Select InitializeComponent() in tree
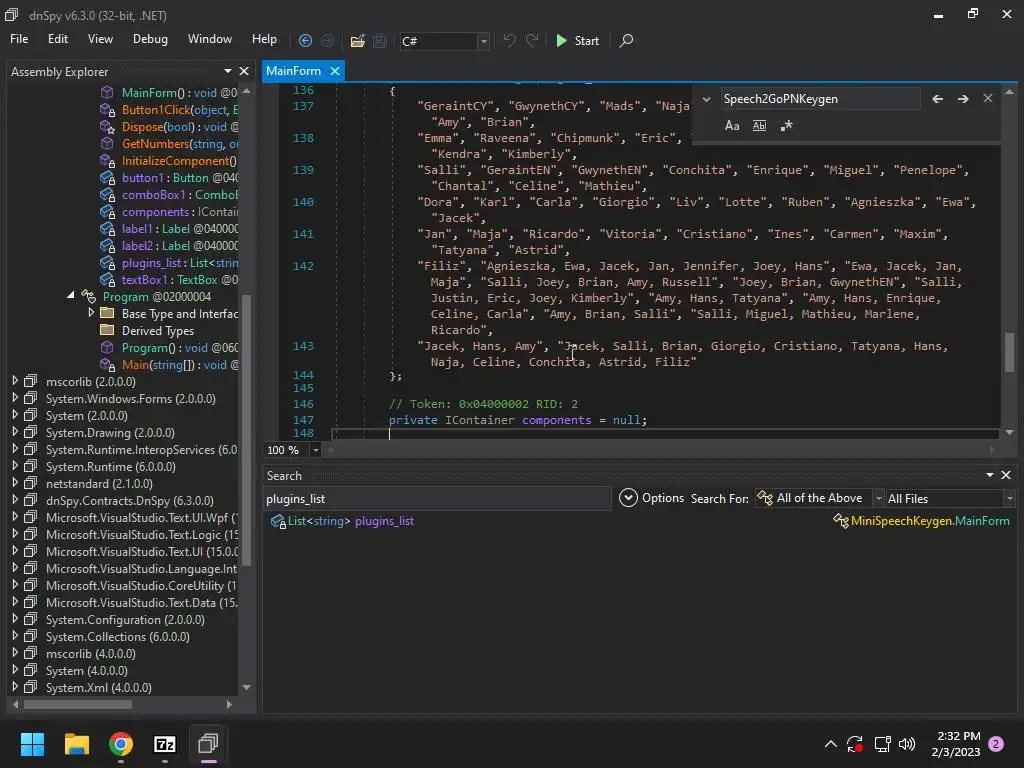The image size is (1024, 768). [x=168, y=161]
